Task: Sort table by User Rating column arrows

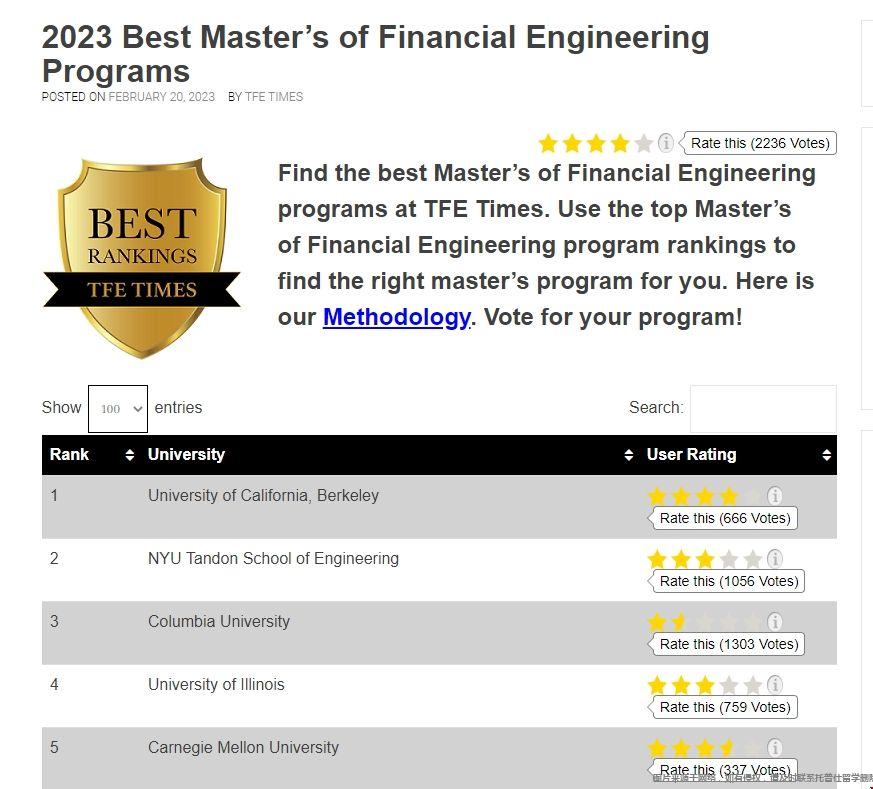Action: click(826, 455)
